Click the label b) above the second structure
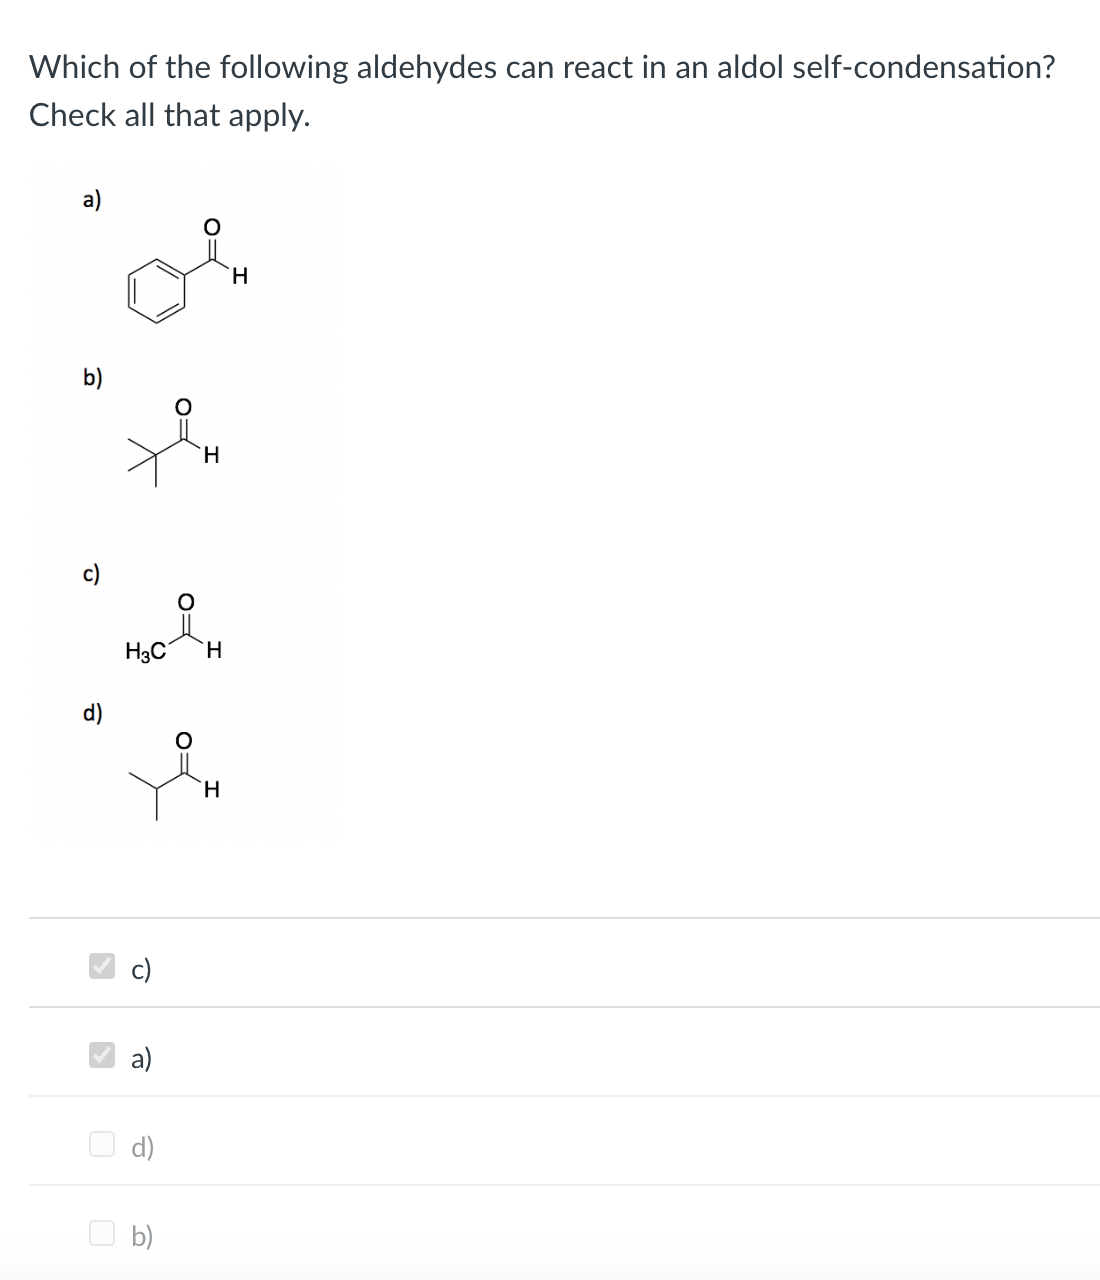Image resolution: width=1100 pixels, height=1280 pixels. pos(92,378)
